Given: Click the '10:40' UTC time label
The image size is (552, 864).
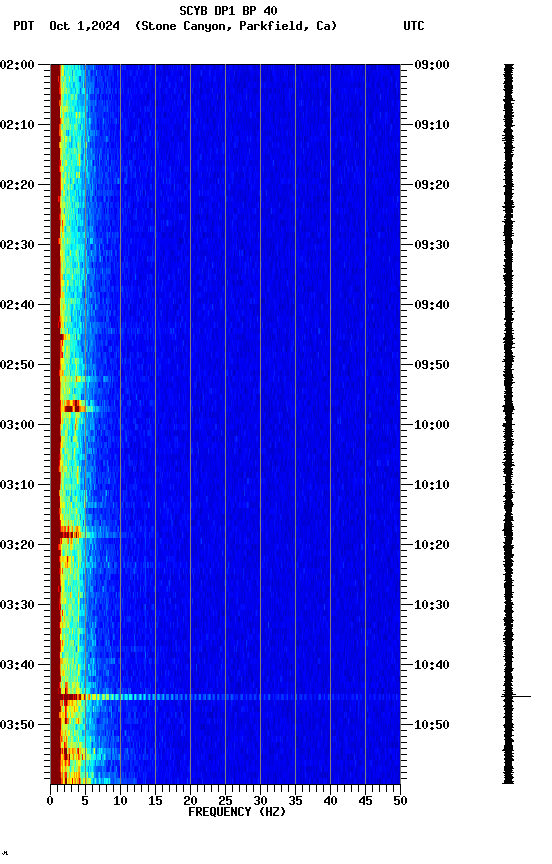Looking at the screenshot, I should coord(432,665).
